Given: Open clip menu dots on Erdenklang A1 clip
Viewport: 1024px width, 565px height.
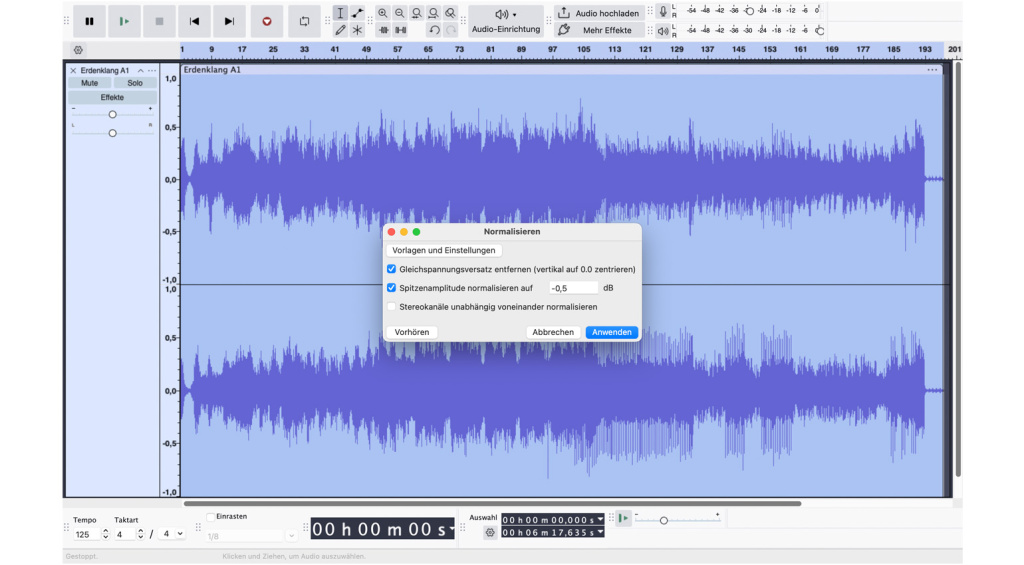Looking at the screenshot, I should click(932, 70).
